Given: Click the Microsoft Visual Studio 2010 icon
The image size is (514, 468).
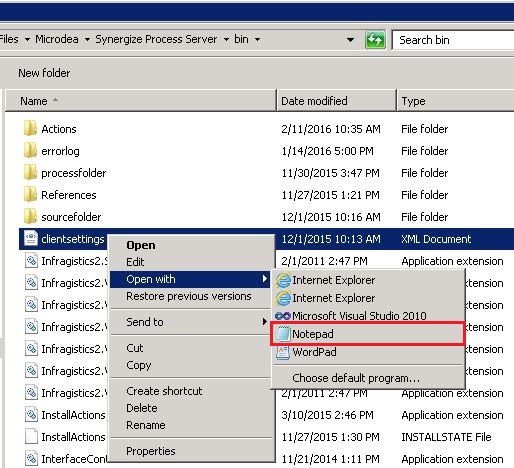Looking at the screenshot, I should tap(283, 316).
